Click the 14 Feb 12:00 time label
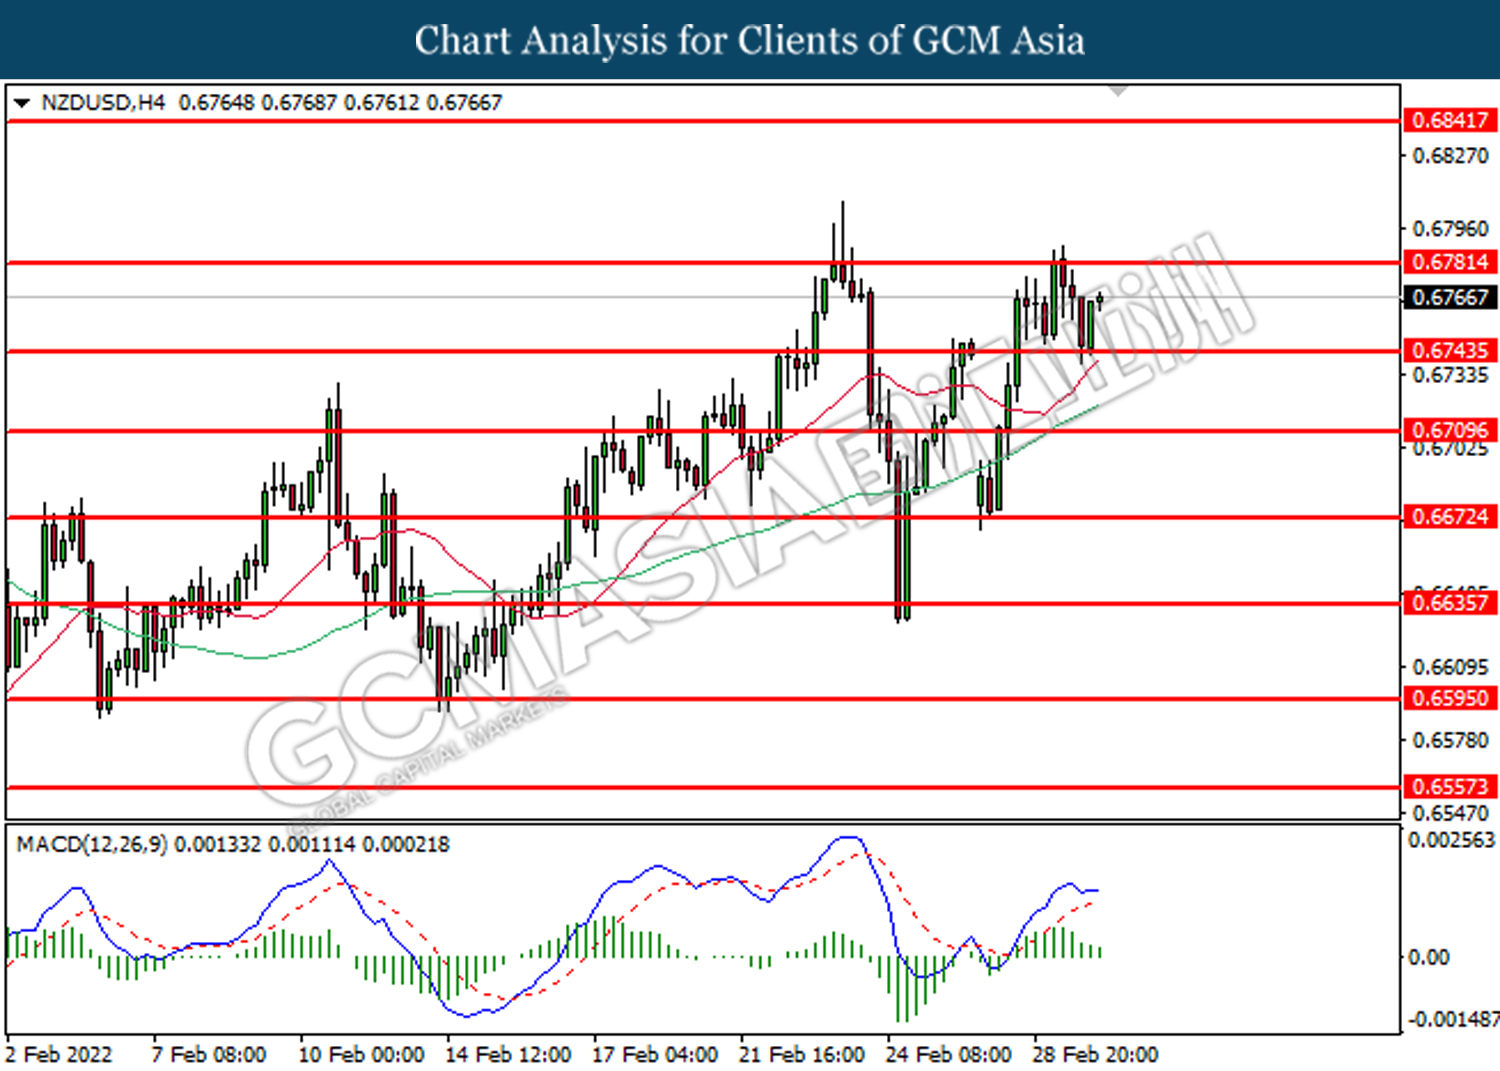 pyautogui.click(x=508, y=1055)
